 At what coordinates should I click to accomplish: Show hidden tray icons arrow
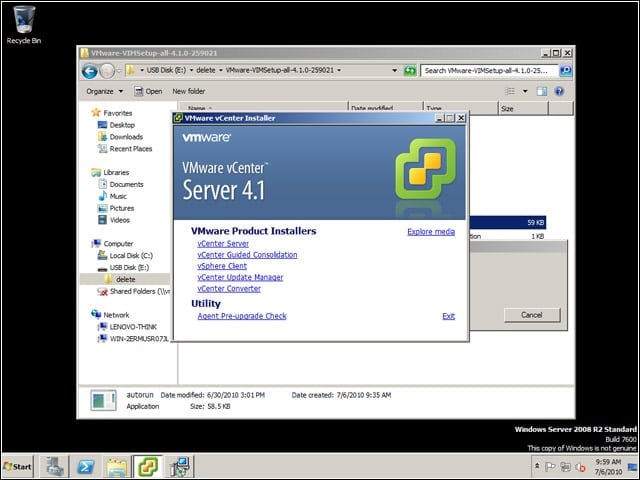click(538, 466)
